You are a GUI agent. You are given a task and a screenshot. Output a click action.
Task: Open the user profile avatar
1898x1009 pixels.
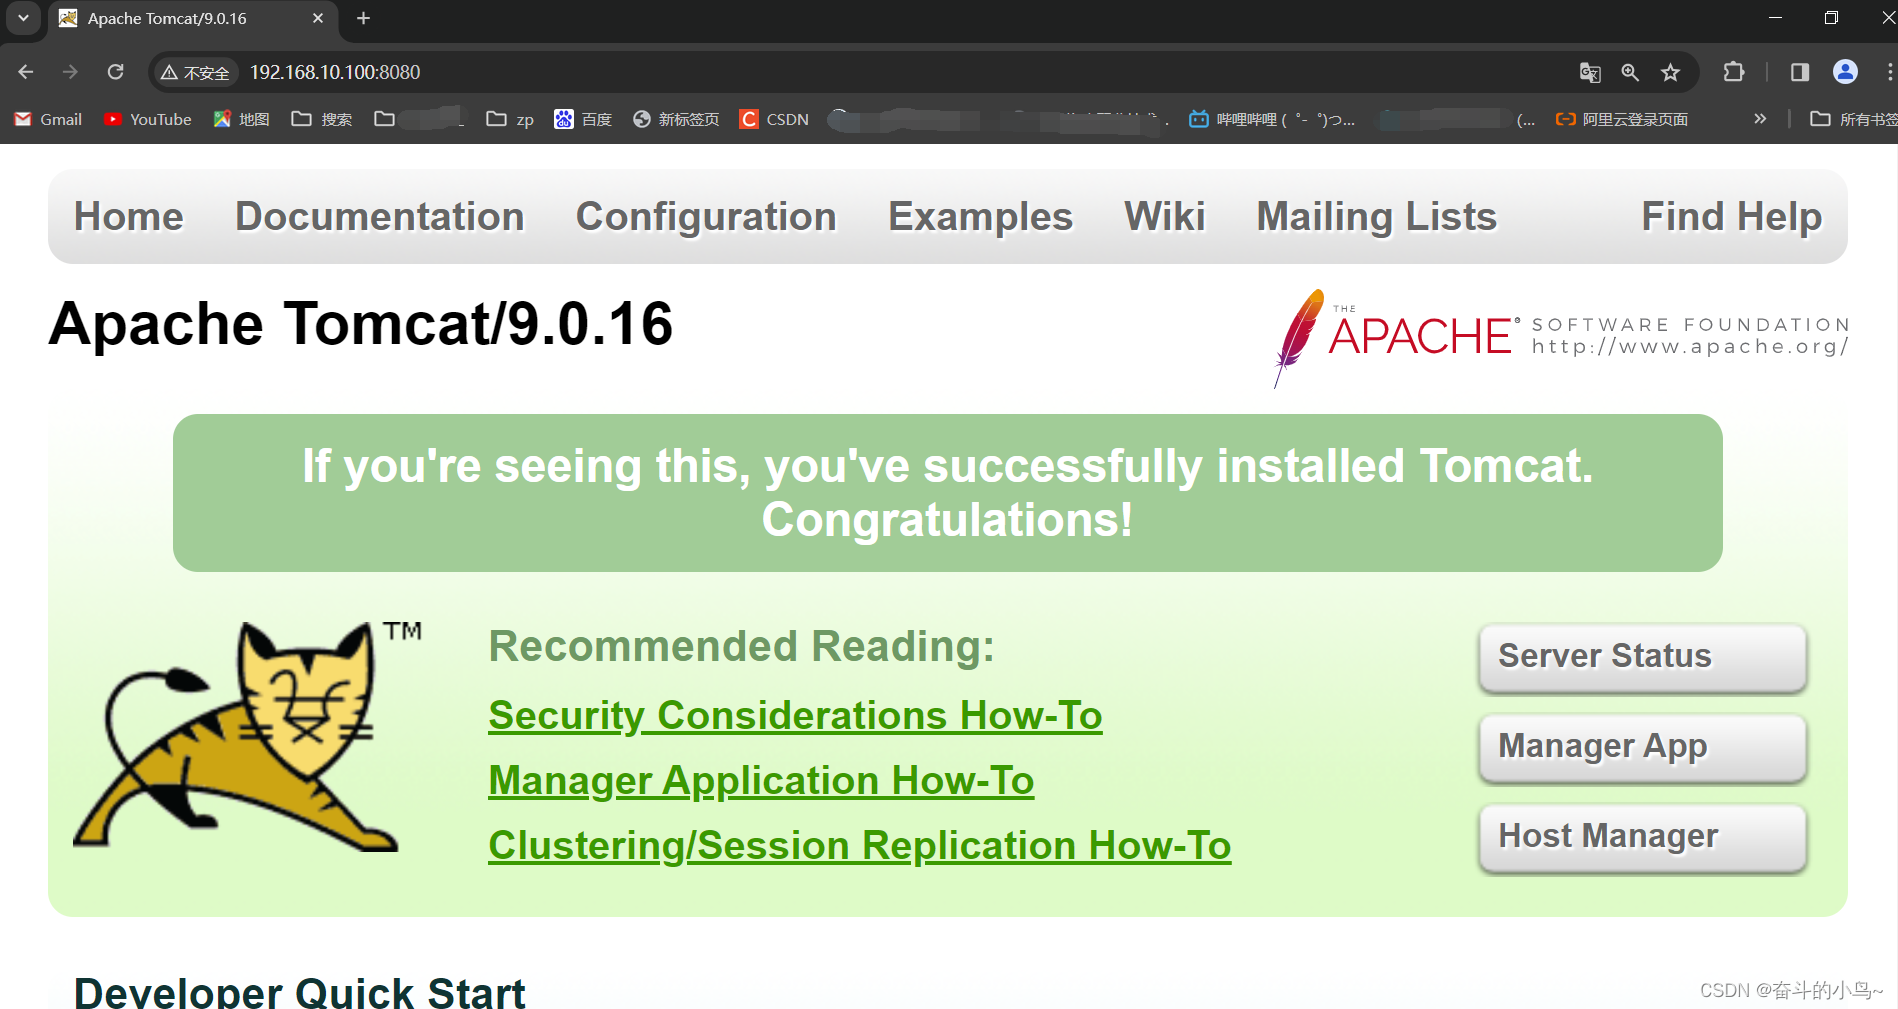(1845, 72)
